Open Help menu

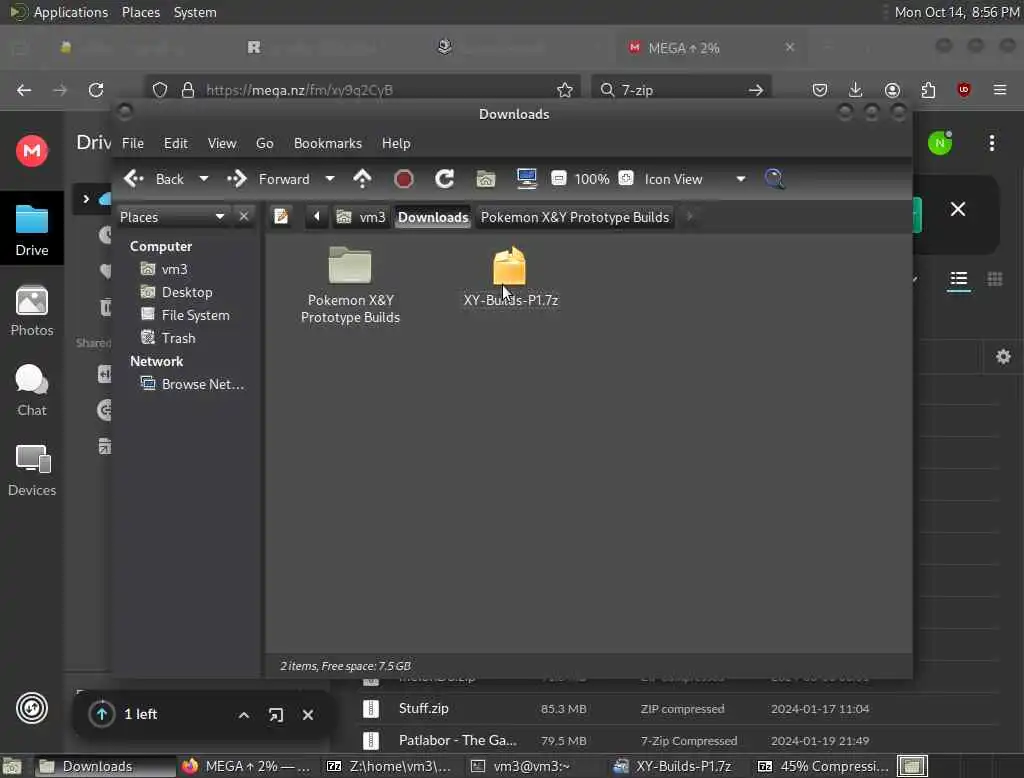pyautogui.click(x=396, y=143)
